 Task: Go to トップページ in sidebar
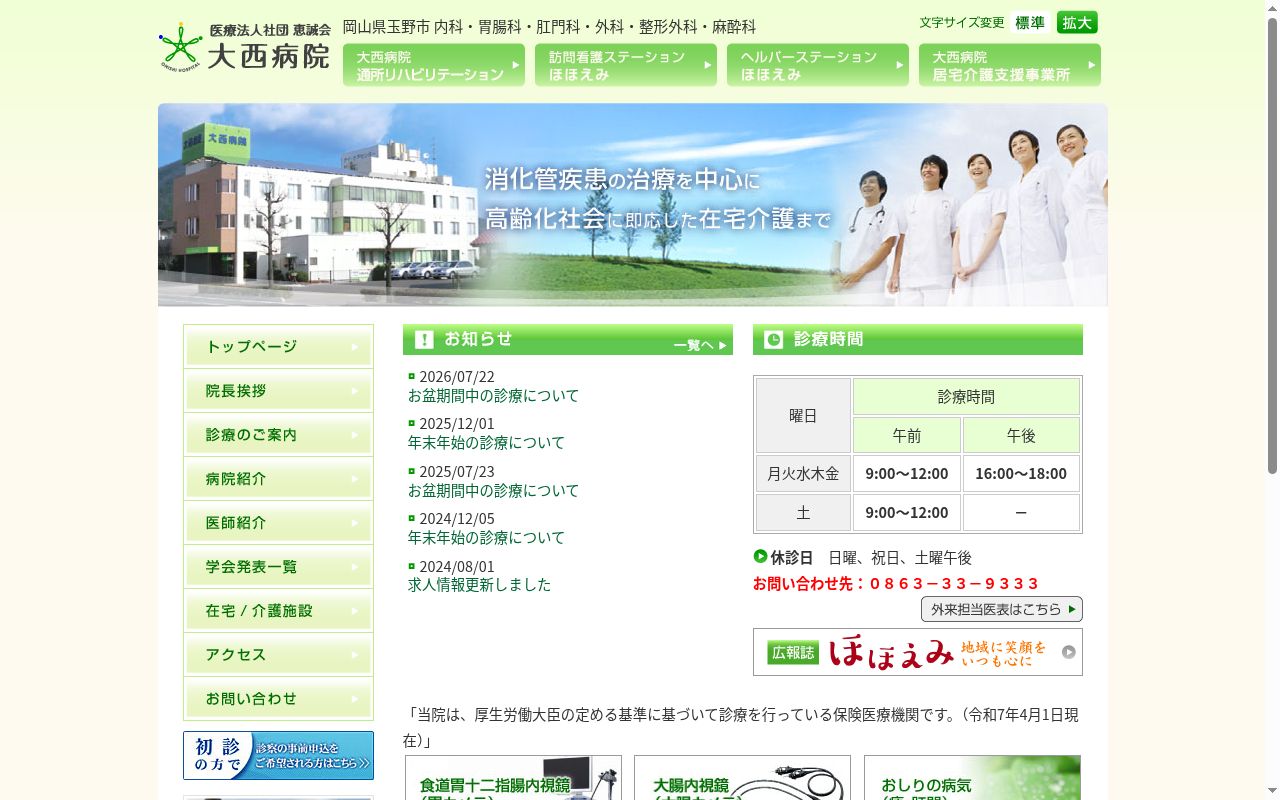(278, 347)
